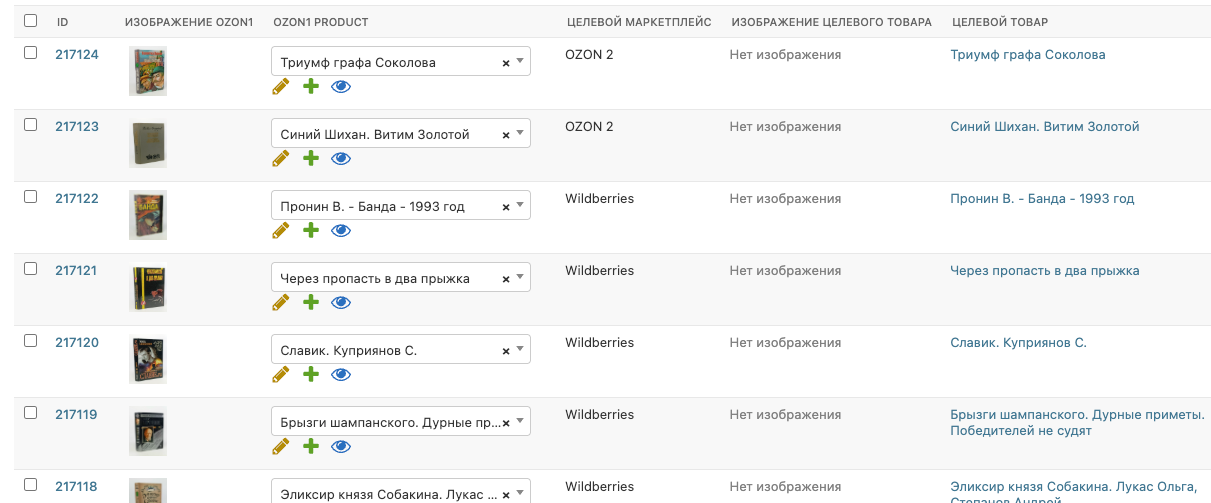
Task: Click the pencil edit icon for Триумф графа Соколова
Action: pyautogui.click(x=281, y=87)
